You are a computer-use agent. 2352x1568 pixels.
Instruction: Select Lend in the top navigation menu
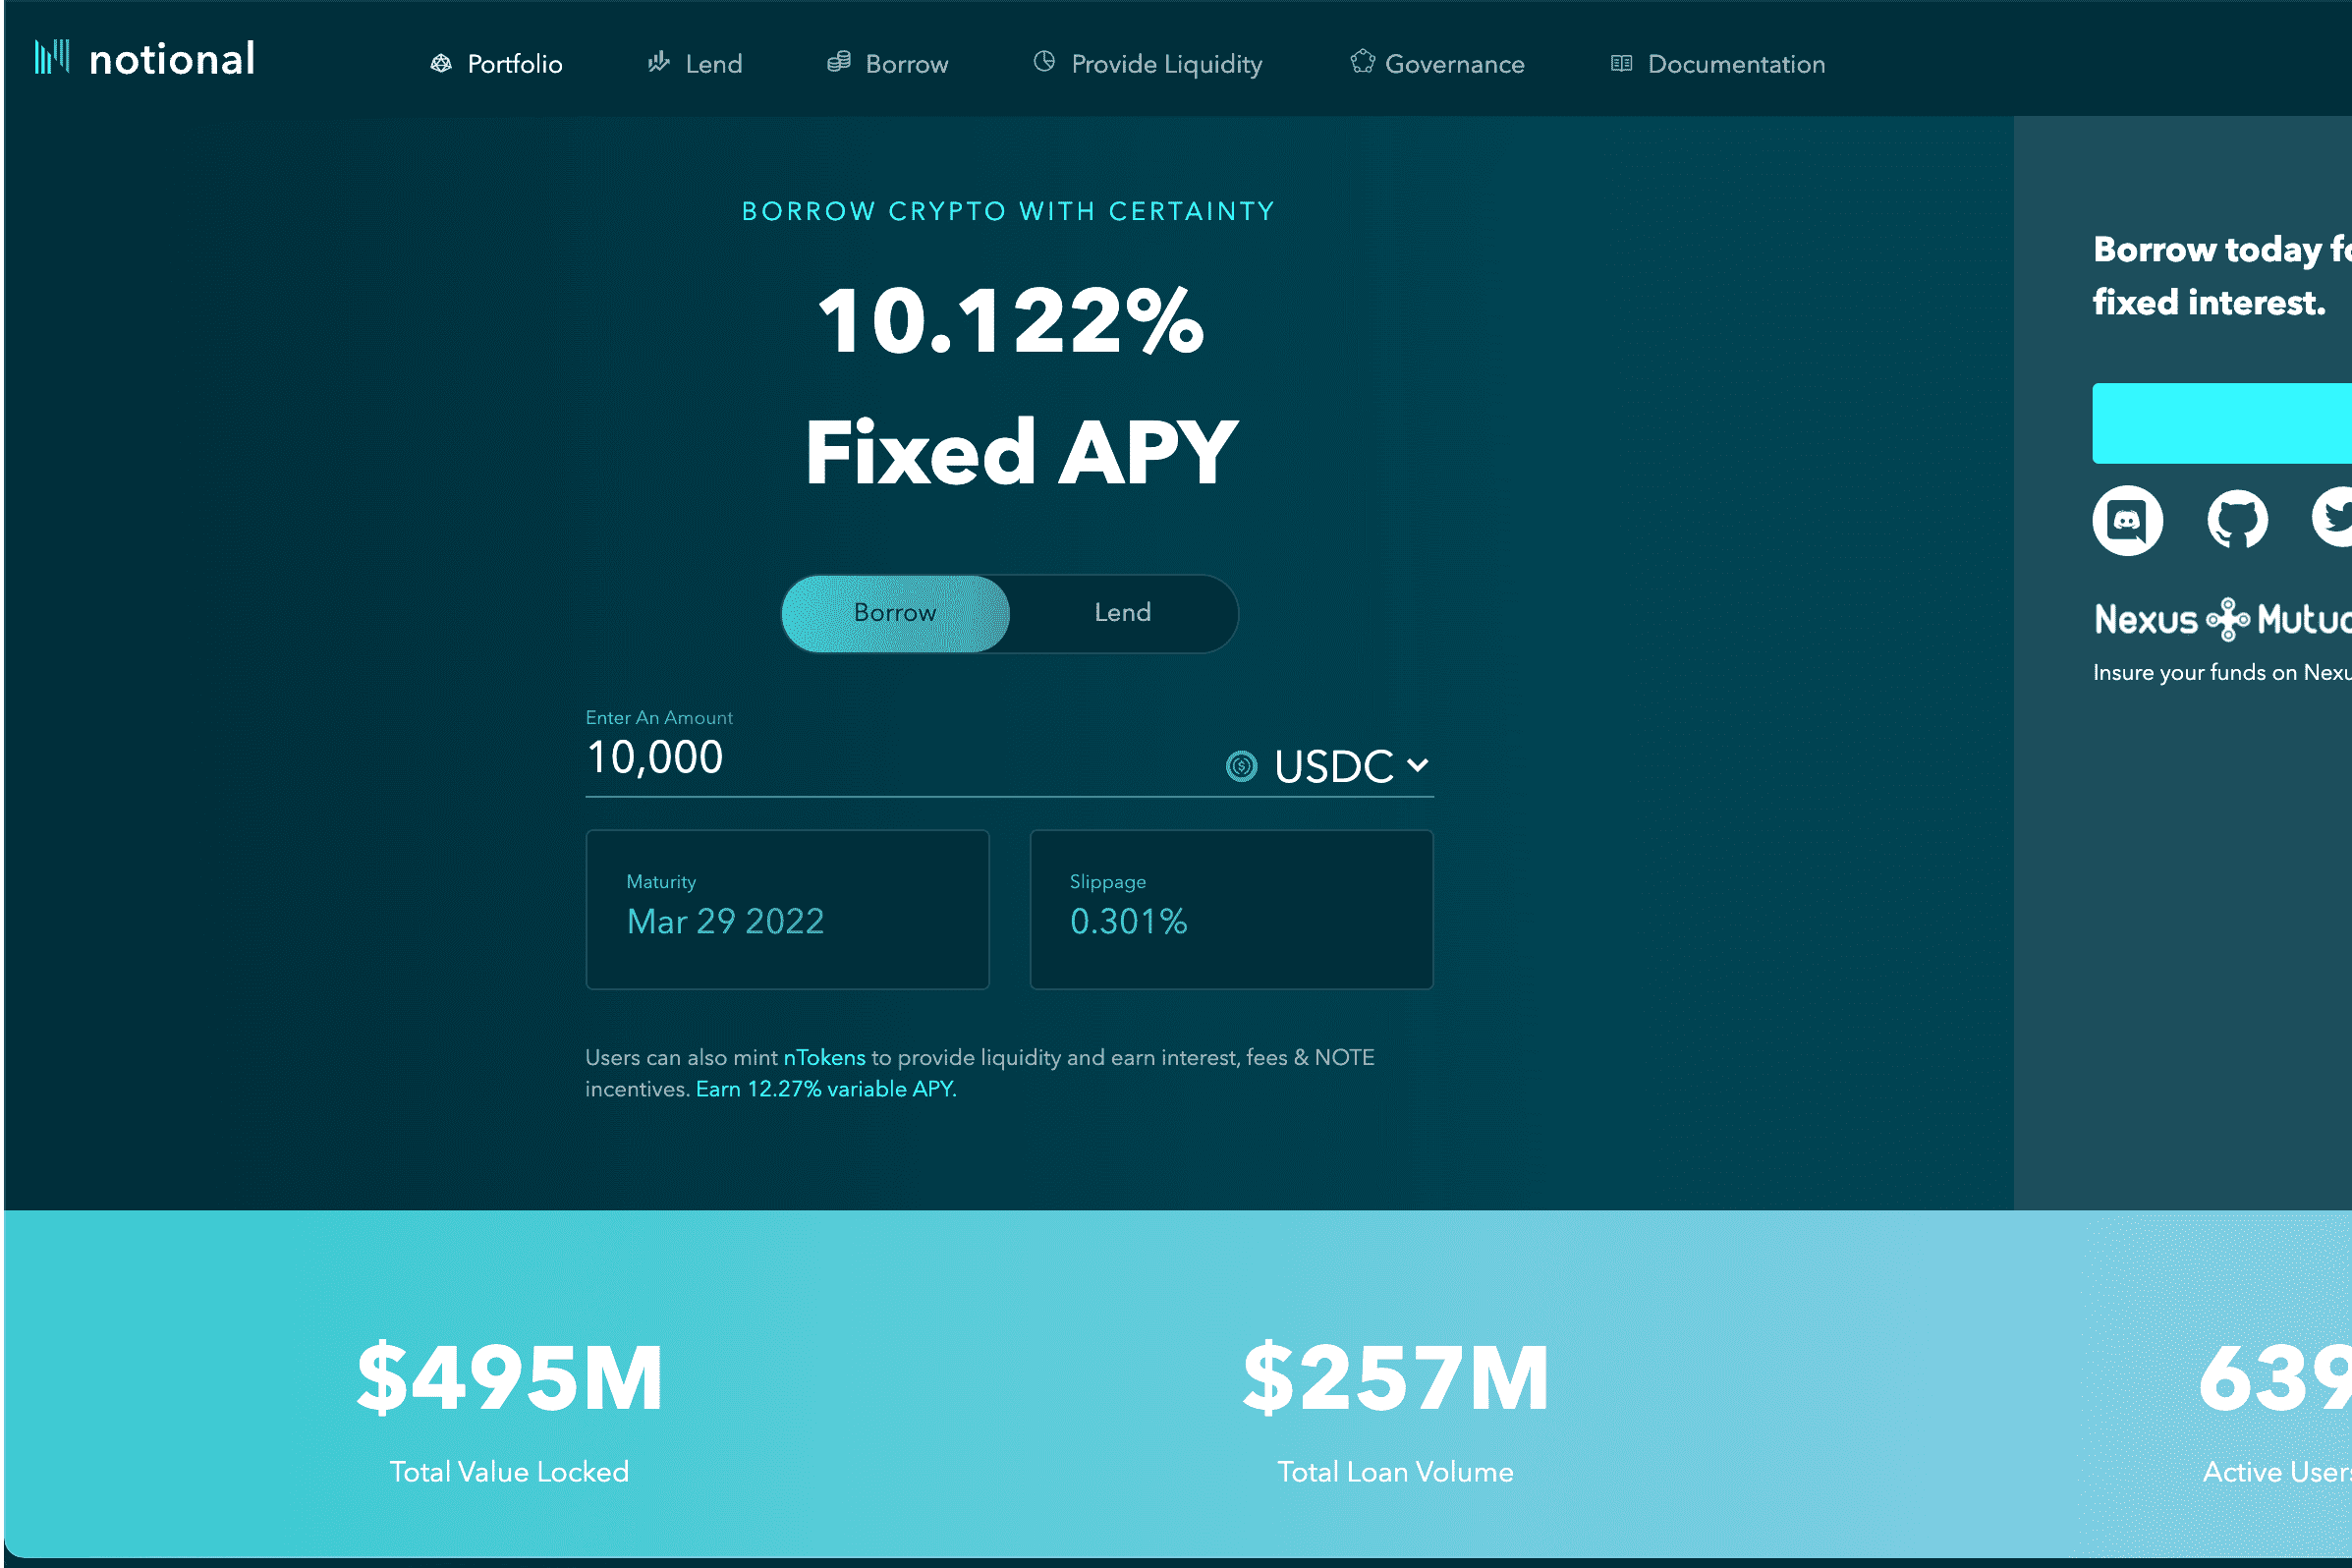pyautogui.click(x=713, y=63)
